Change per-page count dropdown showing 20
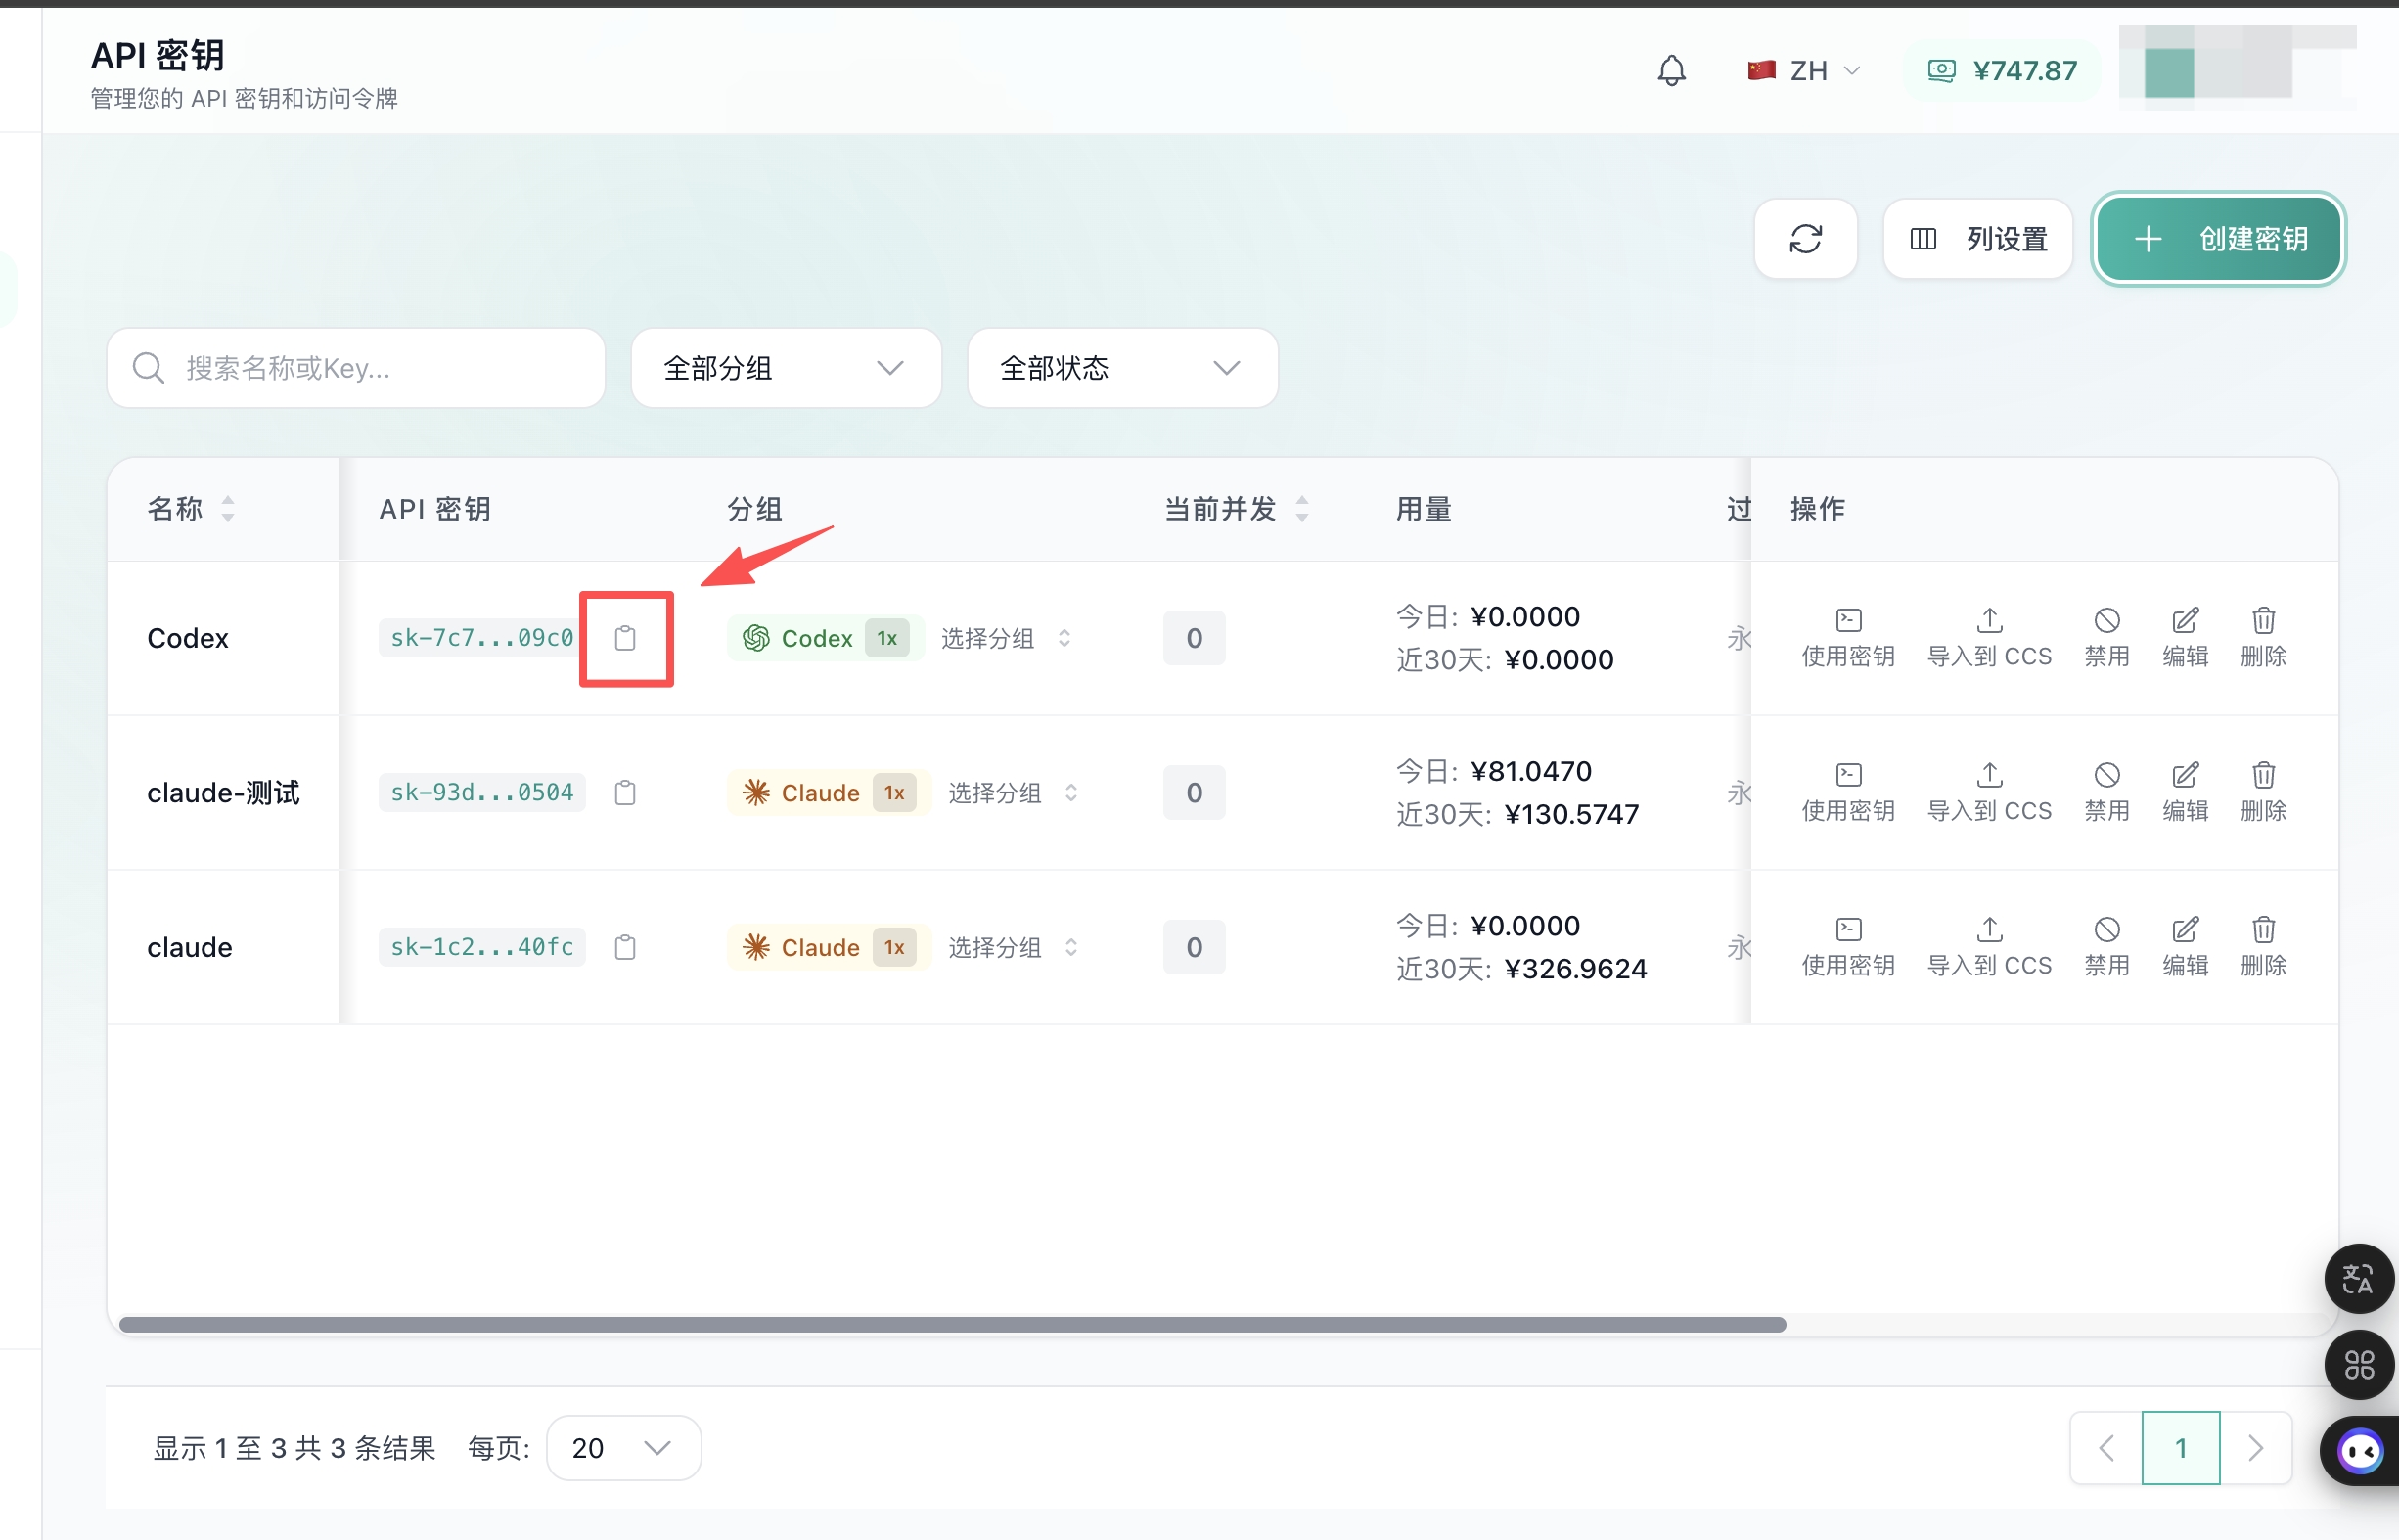This screenshot has width=2399, height=1540. click(x=623, y=1447)
